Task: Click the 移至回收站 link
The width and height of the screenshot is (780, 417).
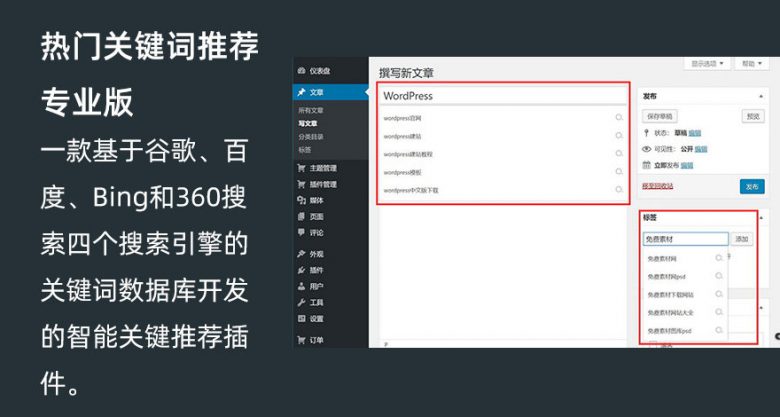Action: pos(658,186)
